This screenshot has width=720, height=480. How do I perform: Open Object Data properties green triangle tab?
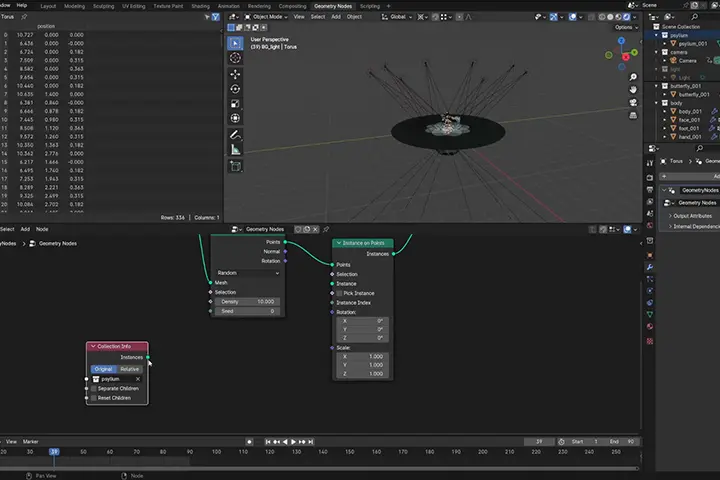coord(650,315)
